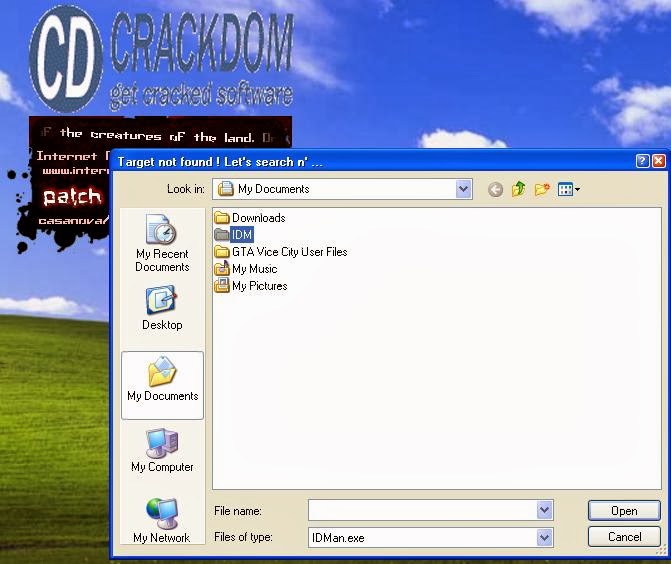Create a new folder with toolbar icon
This screenshot has height=564, width=671.
(x=542, y=189)
